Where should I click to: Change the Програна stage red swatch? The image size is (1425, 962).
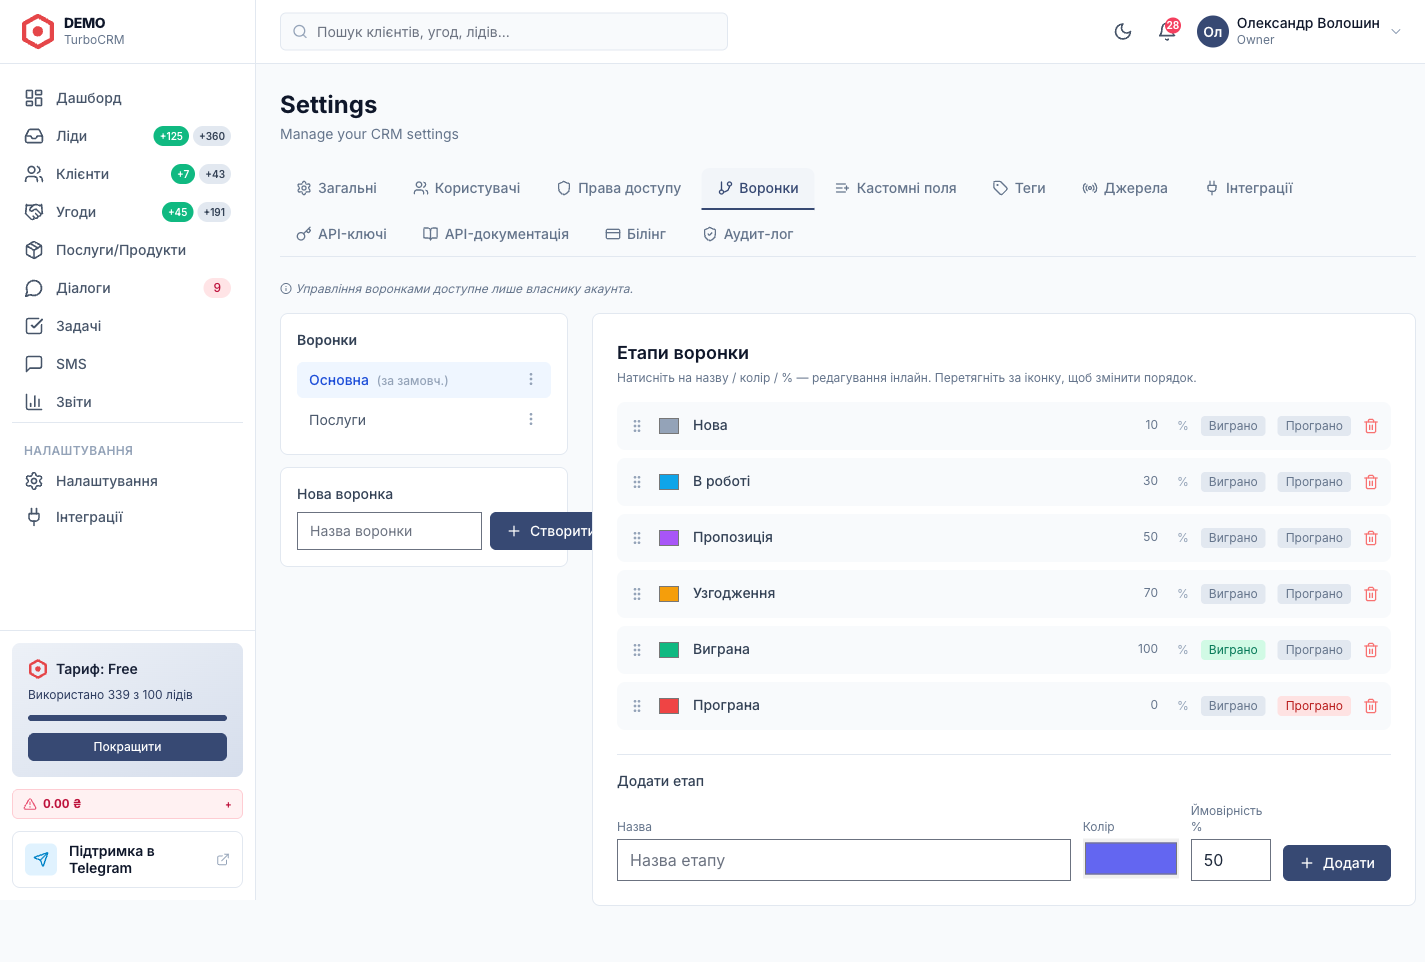(669, 706)
